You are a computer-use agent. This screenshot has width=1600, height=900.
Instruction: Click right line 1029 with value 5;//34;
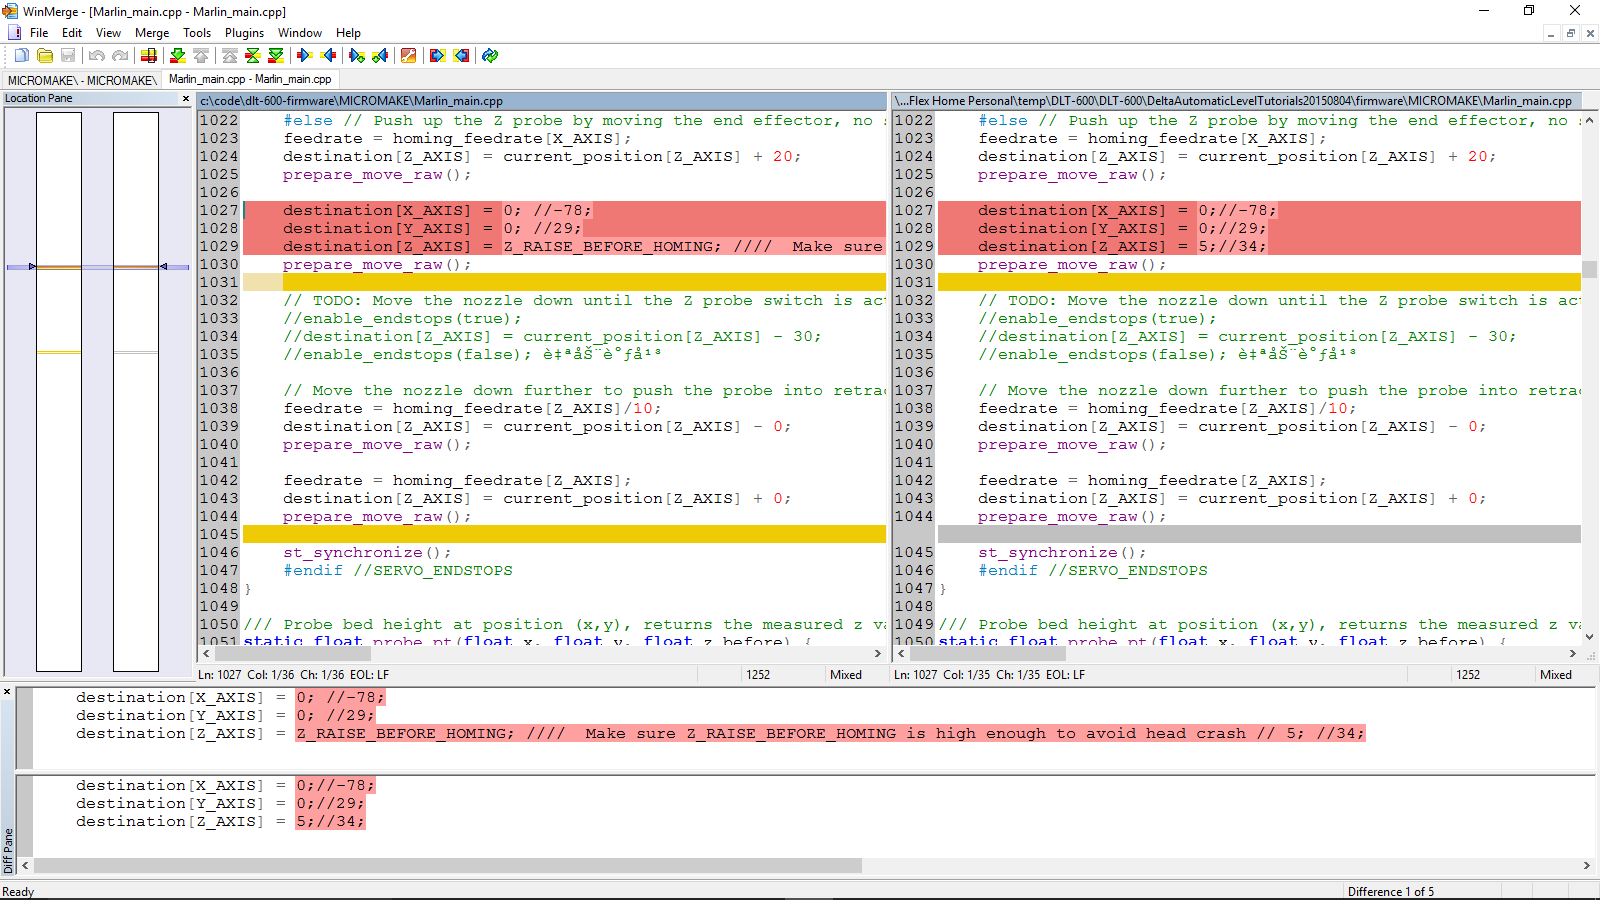(1232, 247)
